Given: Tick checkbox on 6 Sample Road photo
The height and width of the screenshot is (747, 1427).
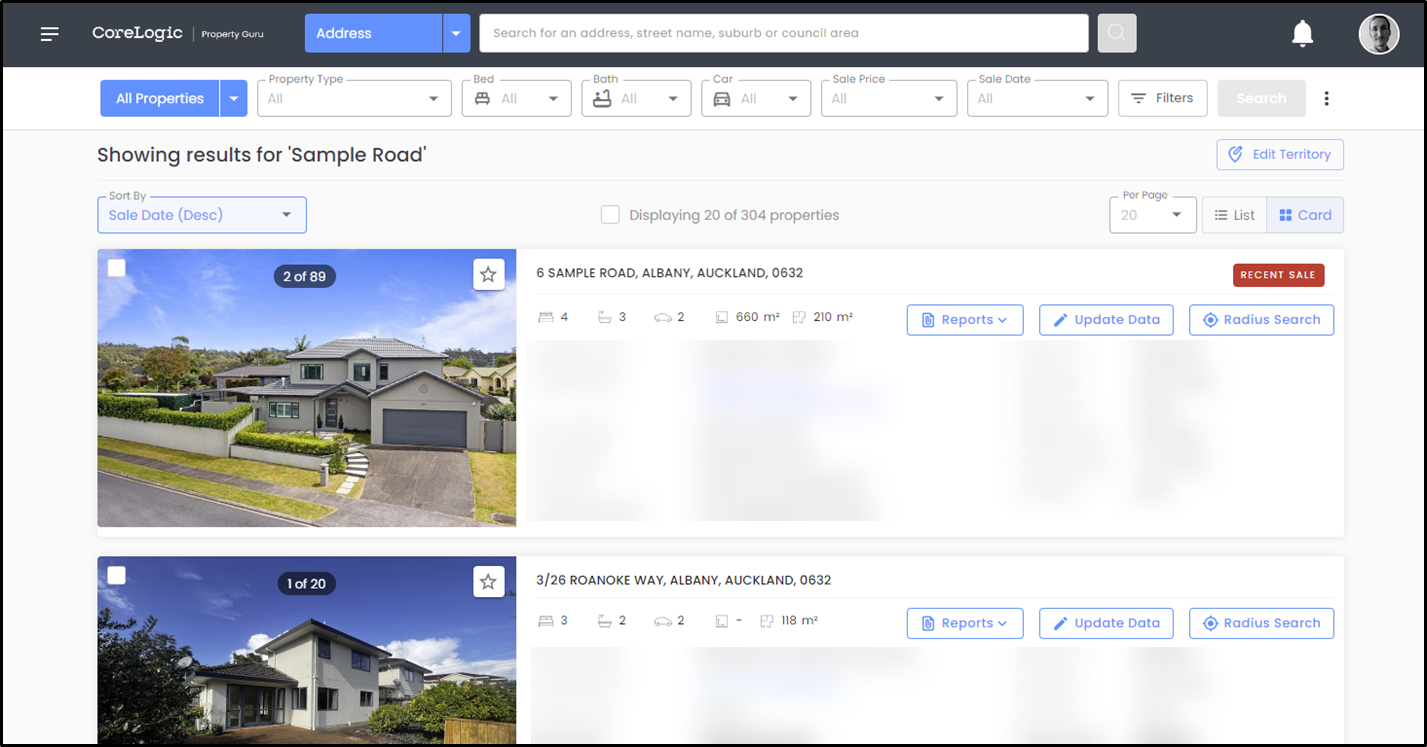Looking at the screenshot, I should 116,267.
